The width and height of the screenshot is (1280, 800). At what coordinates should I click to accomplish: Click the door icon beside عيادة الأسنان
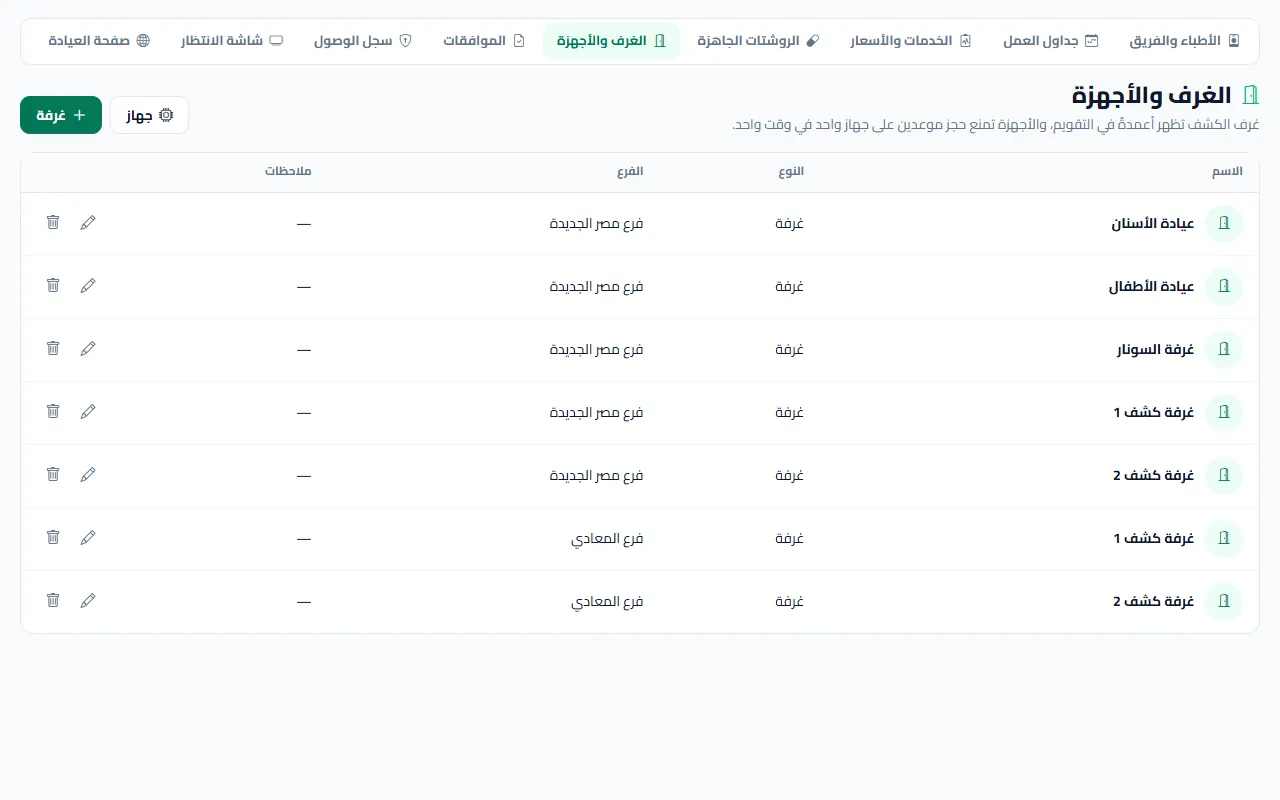click(1223, 224)
